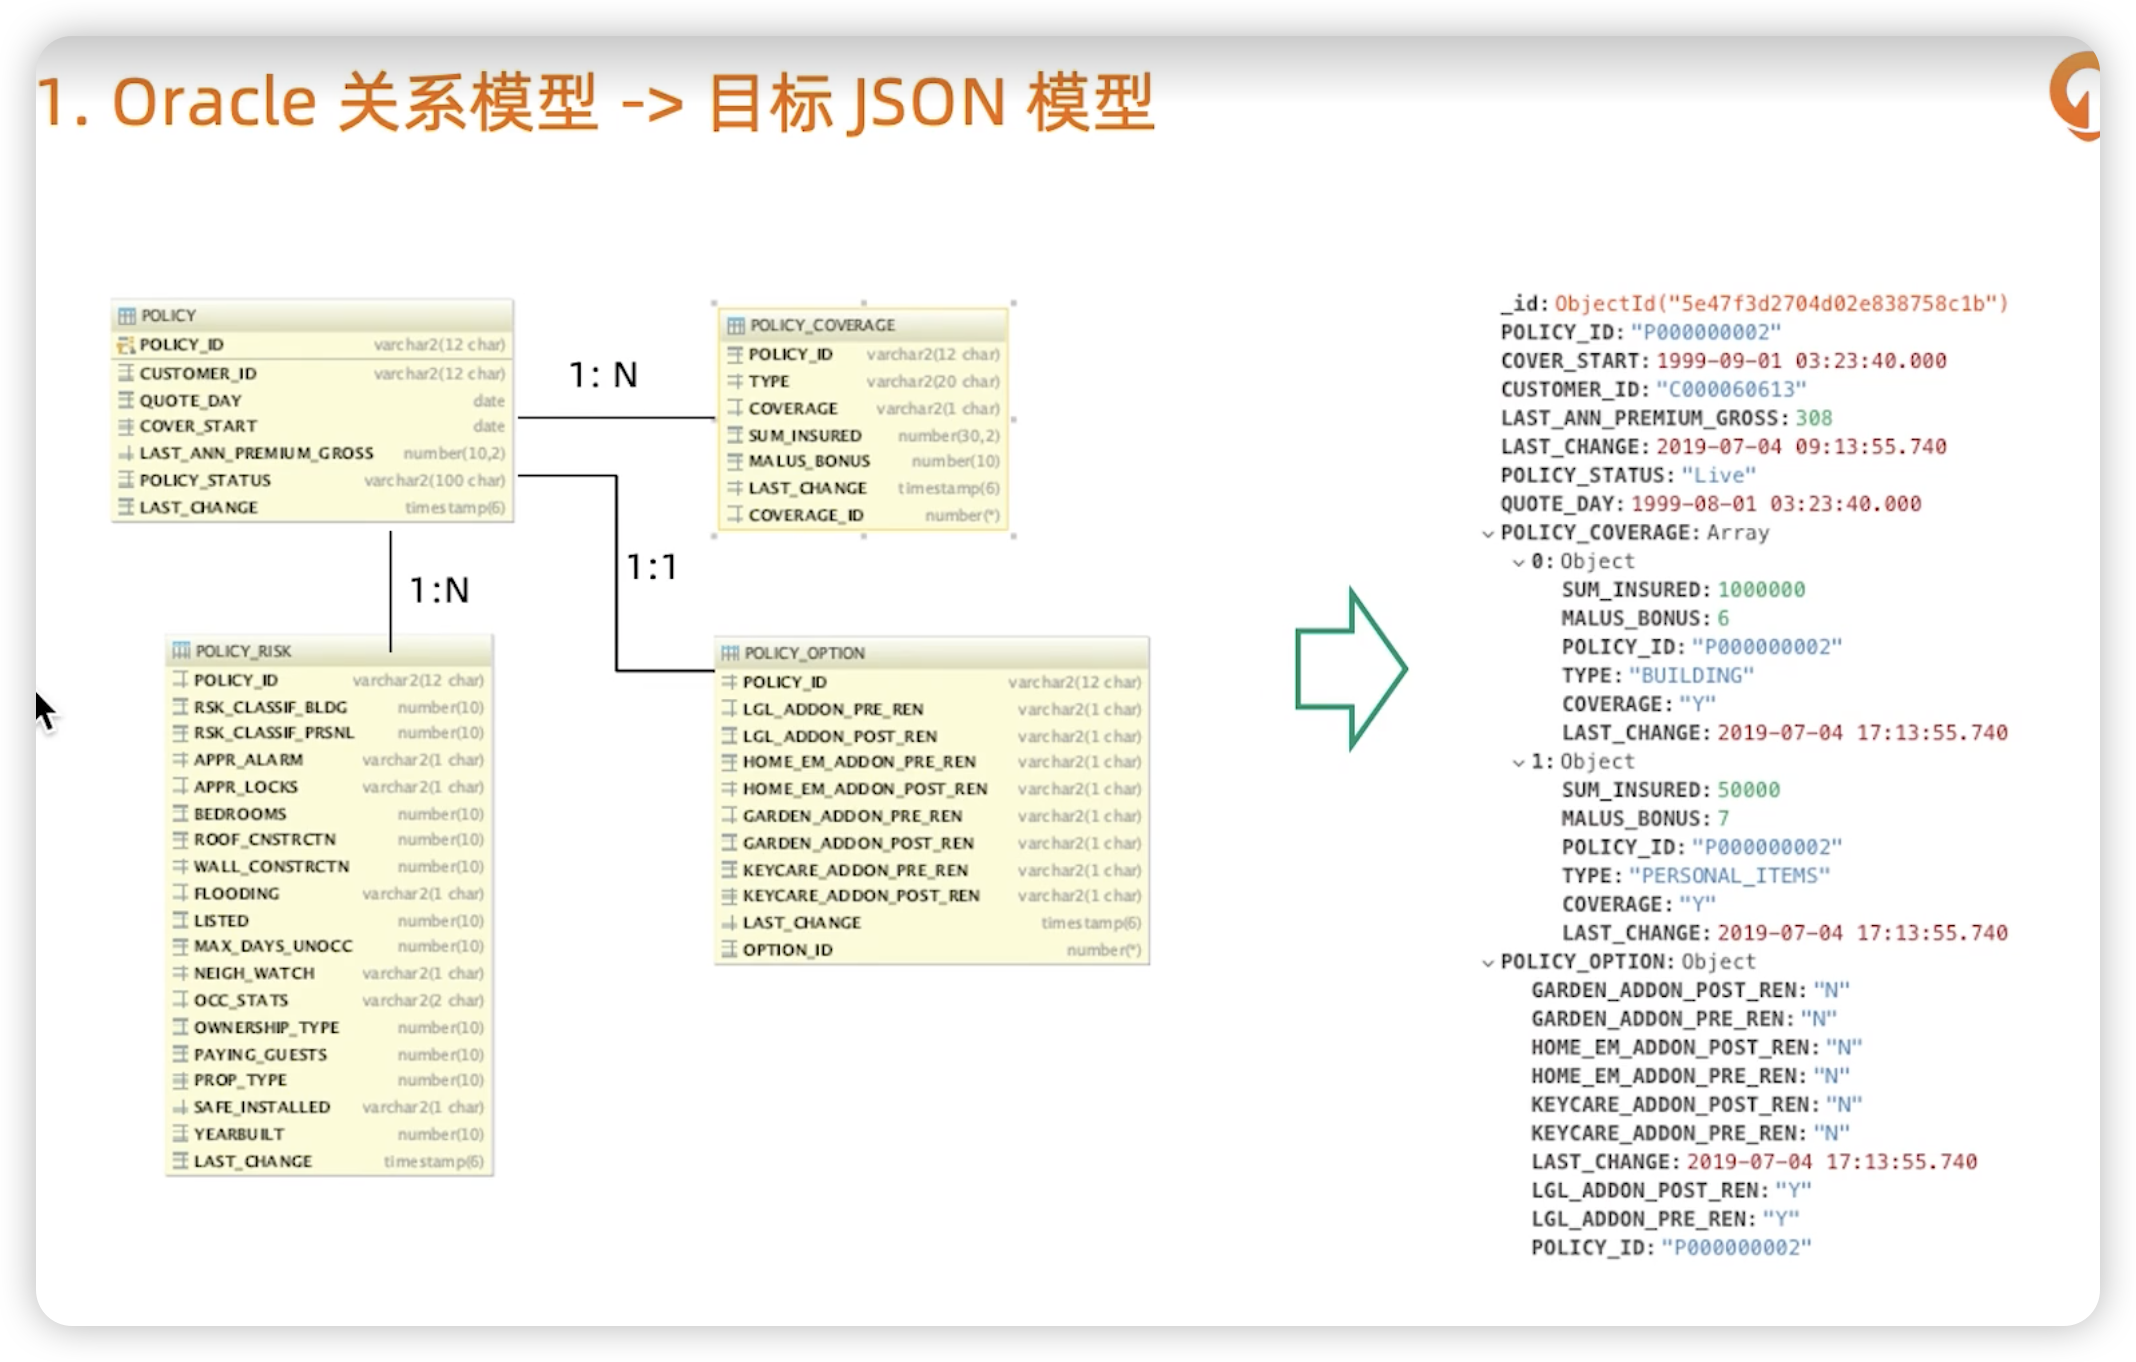Image resolution: width=2136 pixels, height=1362 pixels.
Task: Select the _id ObjectId field
Action: 1754,304
